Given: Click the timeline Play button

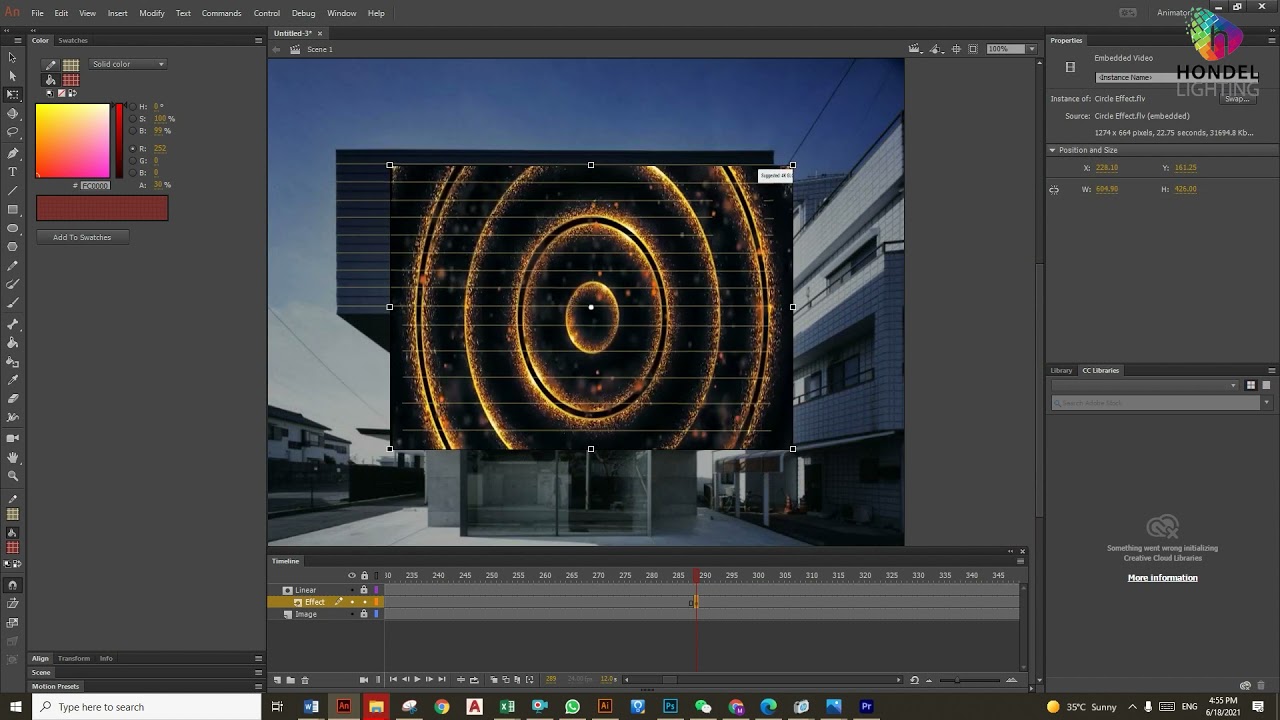Looking at the screenshot, I should pos(417,680).
